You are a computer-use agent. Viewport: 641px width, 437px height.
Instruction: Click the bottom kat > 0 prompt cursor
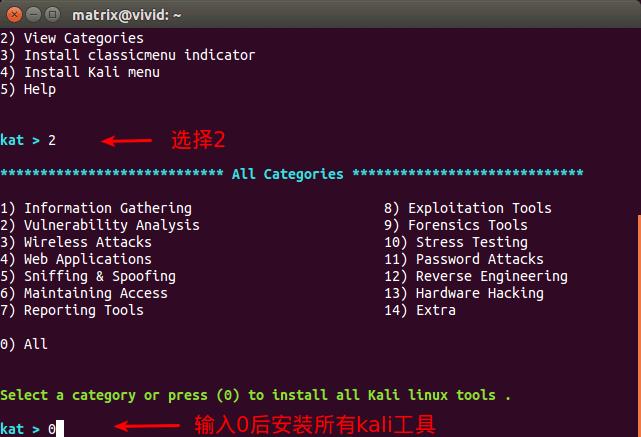[60, 429]
